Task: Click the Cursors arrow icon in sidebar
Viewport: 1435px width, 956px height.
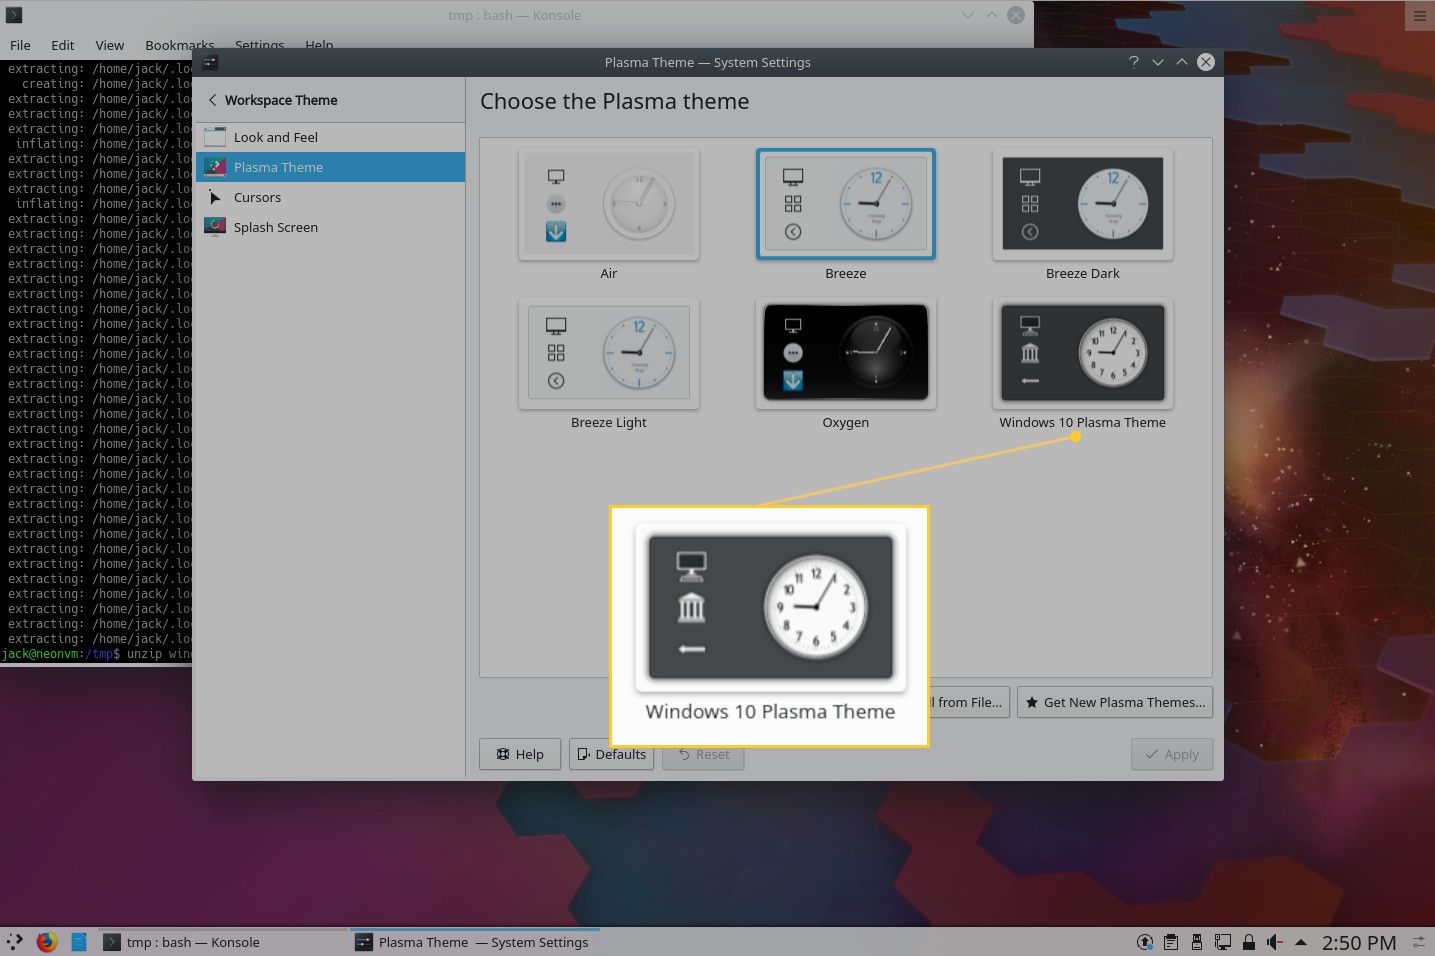Action: pos(215,197)
